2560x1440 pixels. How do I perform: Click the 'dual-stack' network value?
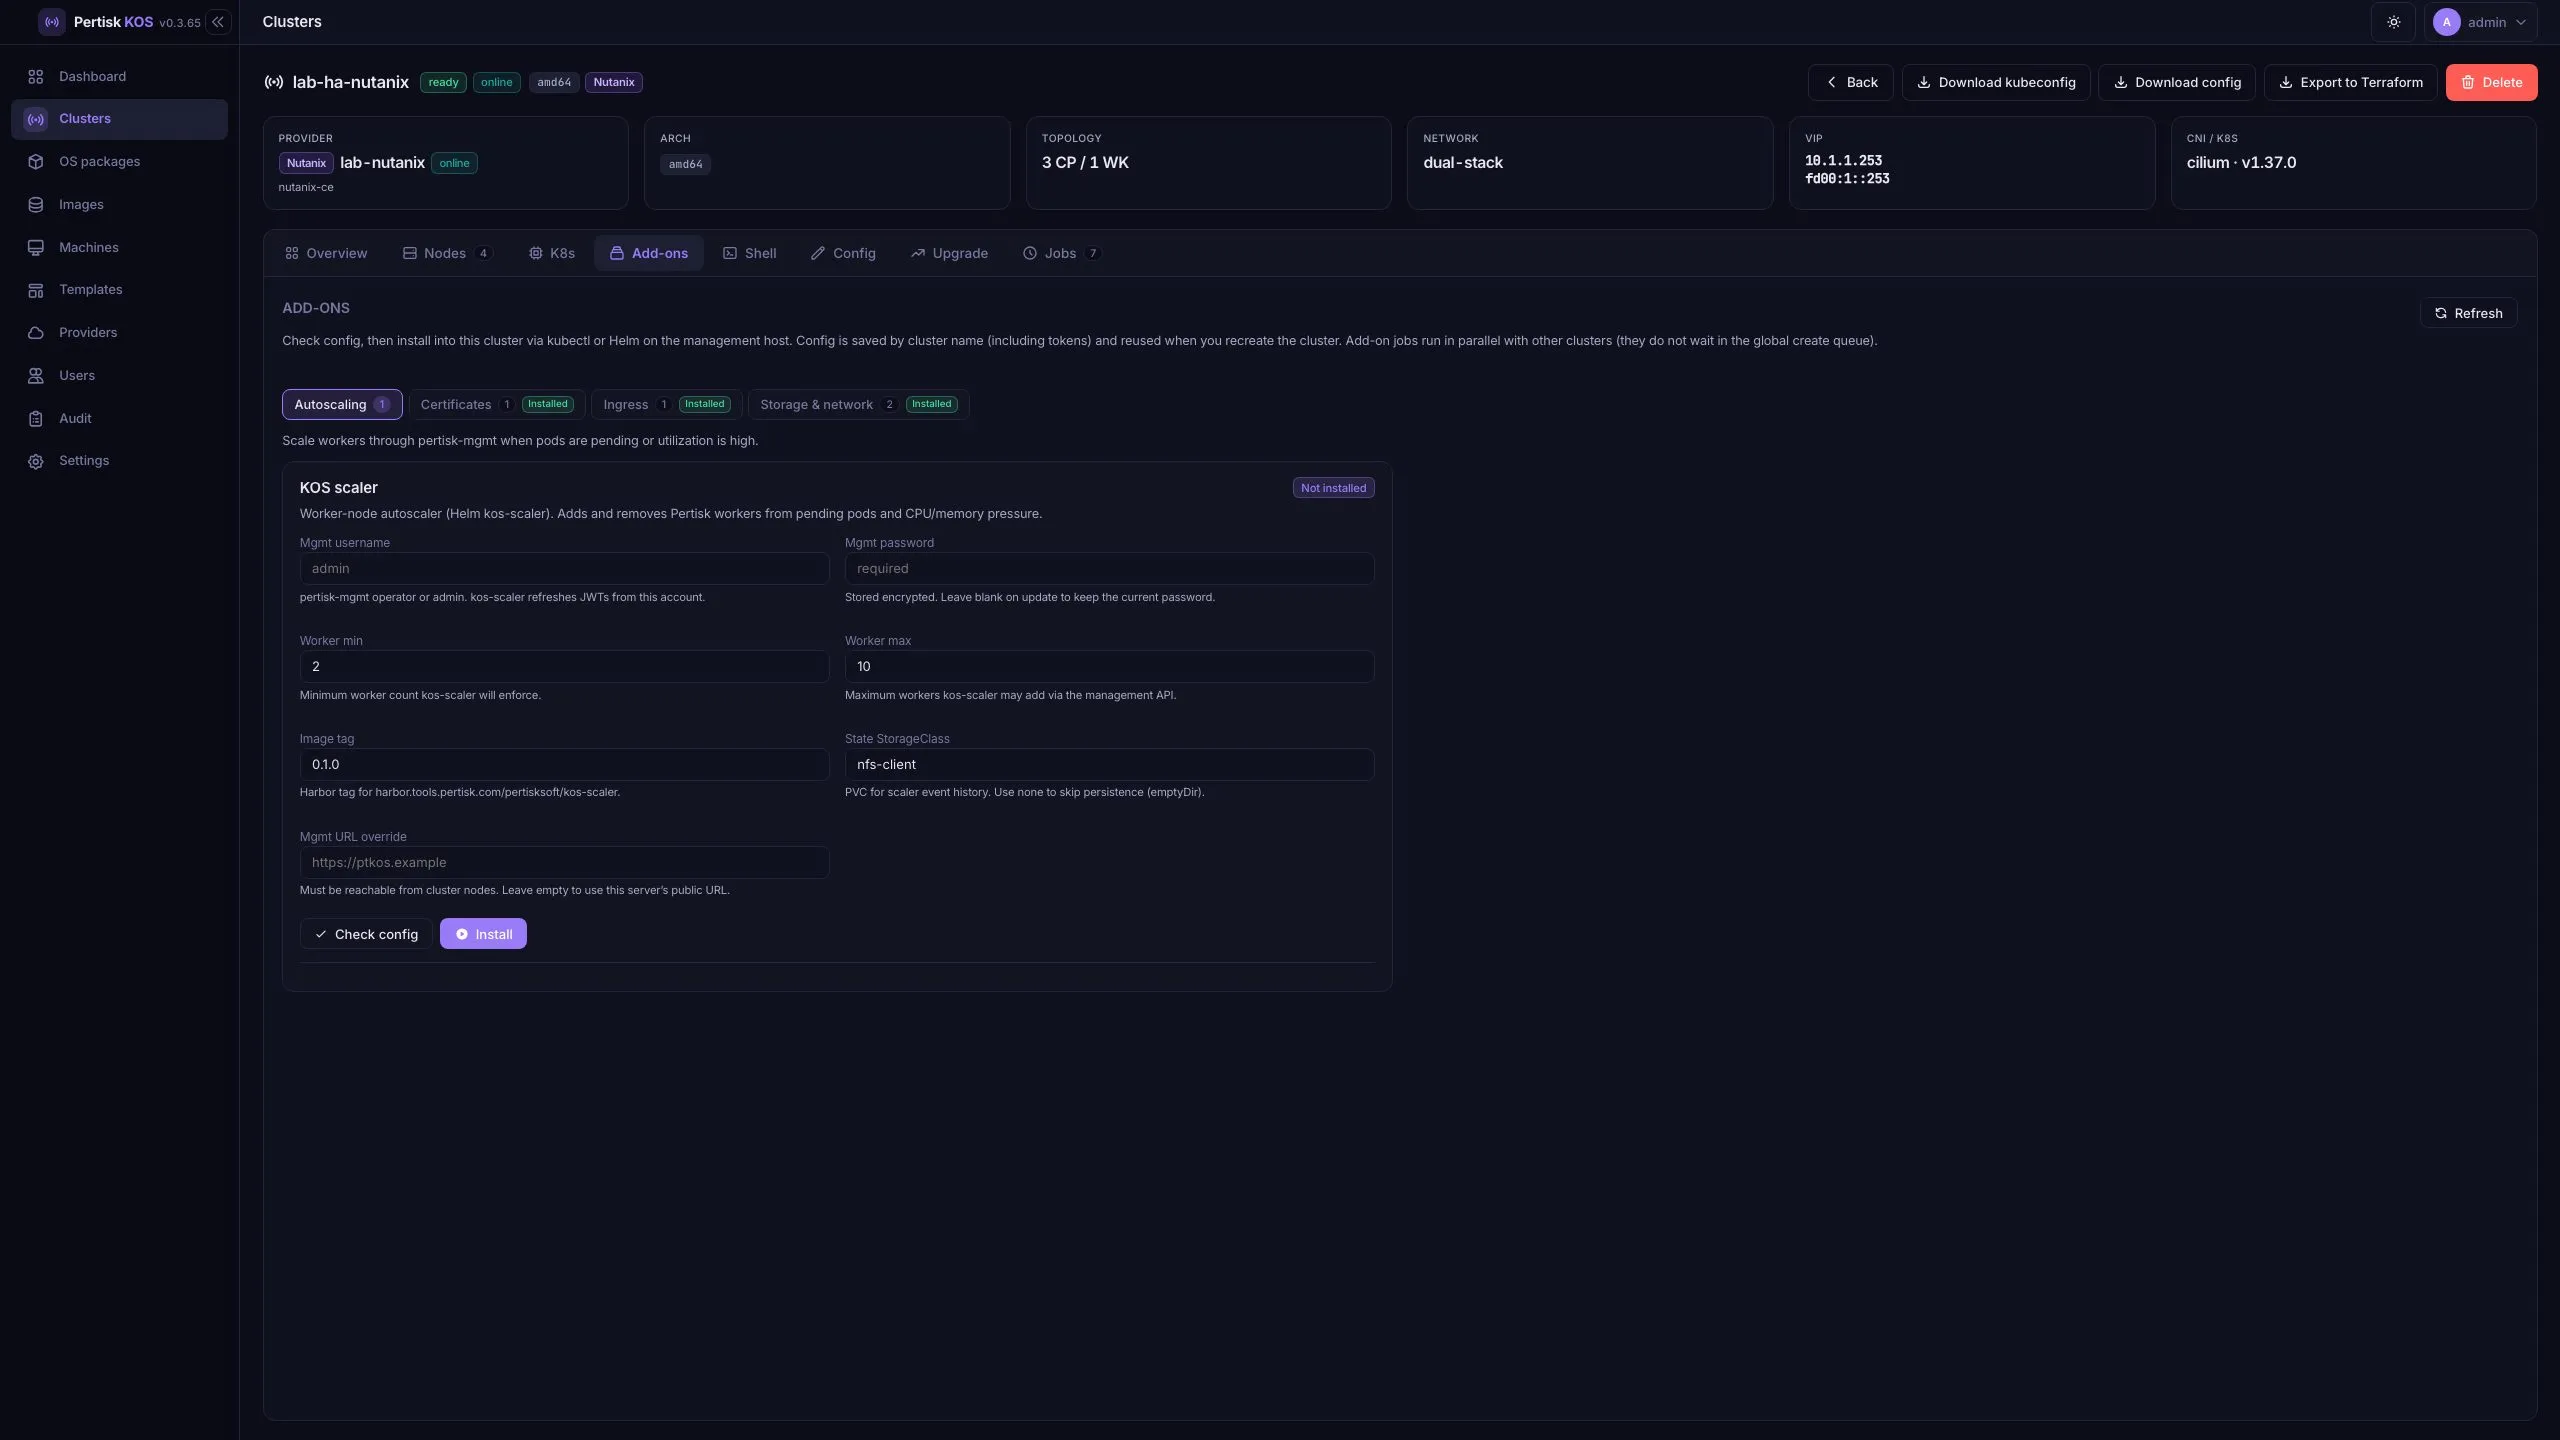tap(1462, 162)
